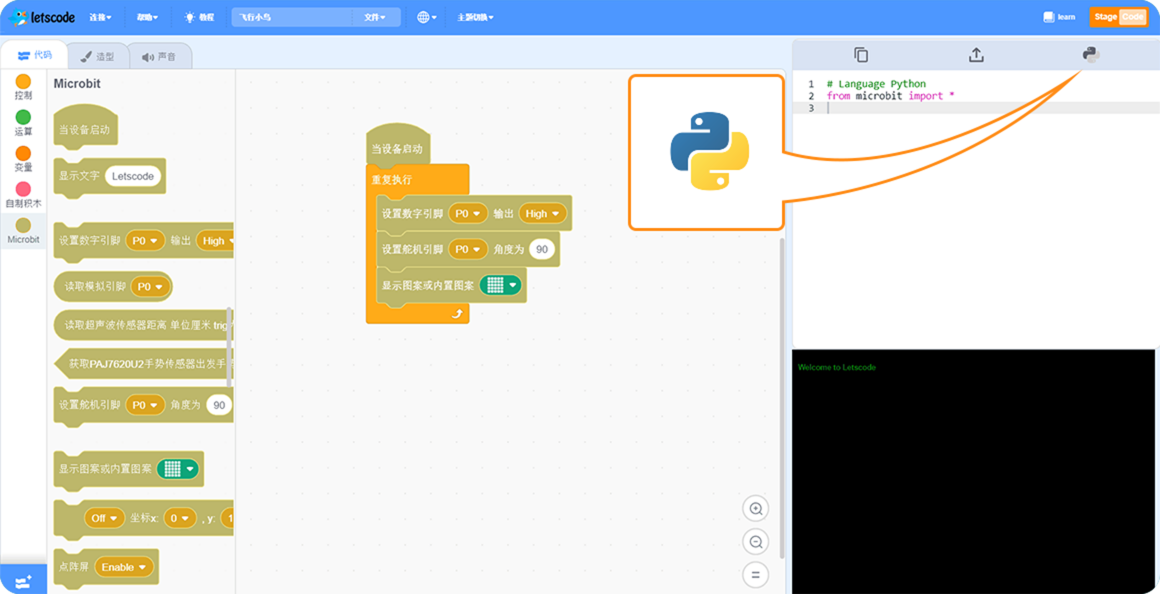Select the 造型 (costumes) tab
Image resolution: width=1160 pixels, height=594 pixels.
[x=97, y=56]
